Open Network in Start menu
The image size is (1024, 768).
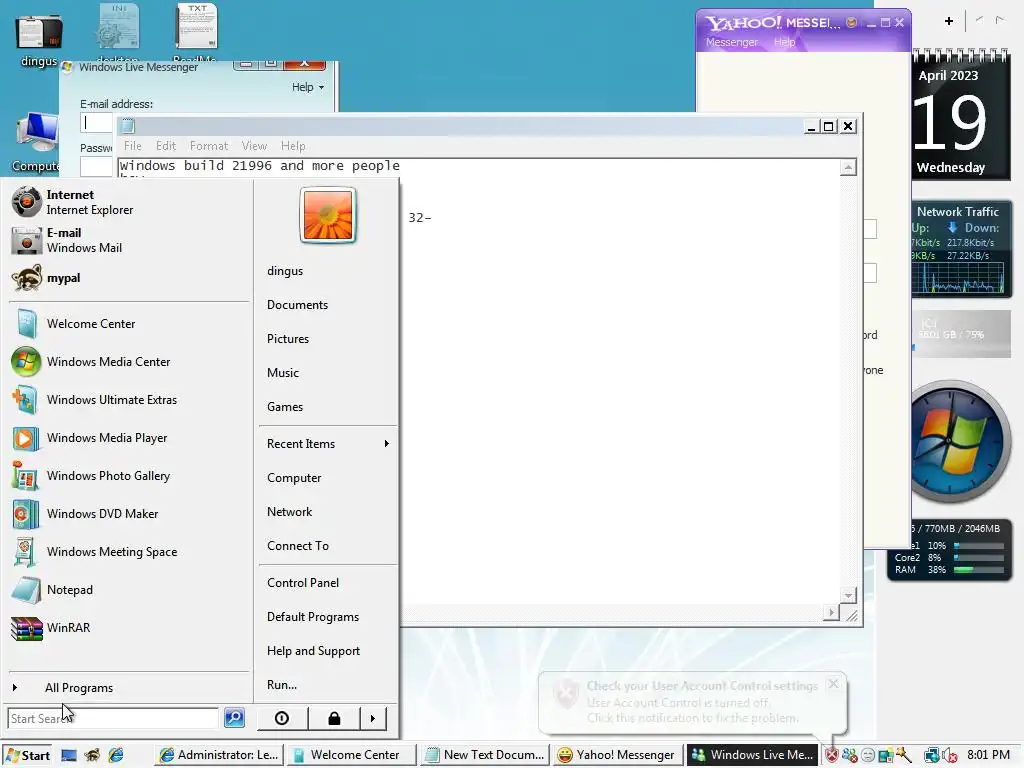coord(289,512)
